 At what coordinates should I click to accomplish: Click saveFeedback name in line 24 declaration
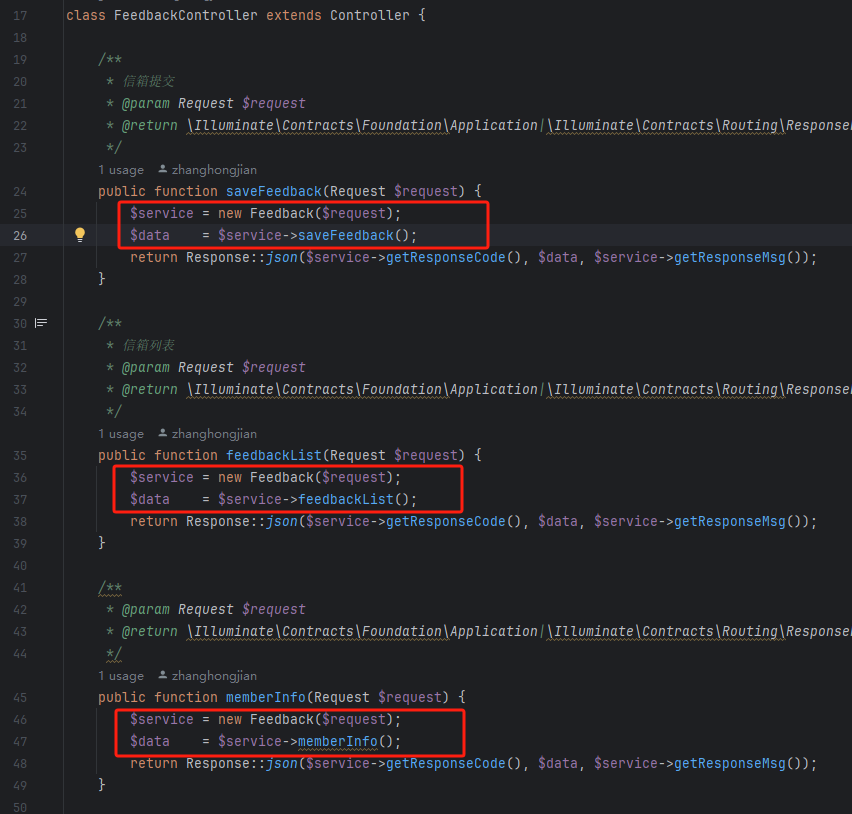273,191
